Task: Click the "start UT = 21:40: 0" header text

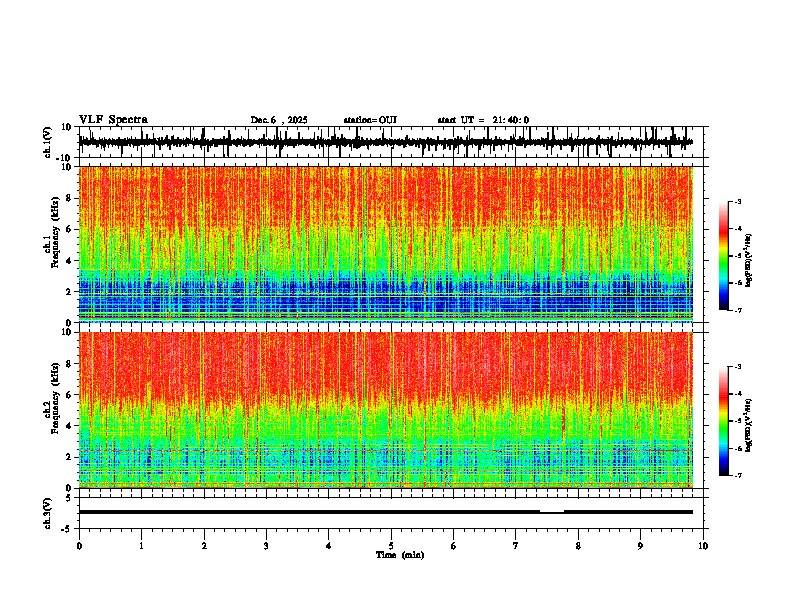Action: point(483,120)
